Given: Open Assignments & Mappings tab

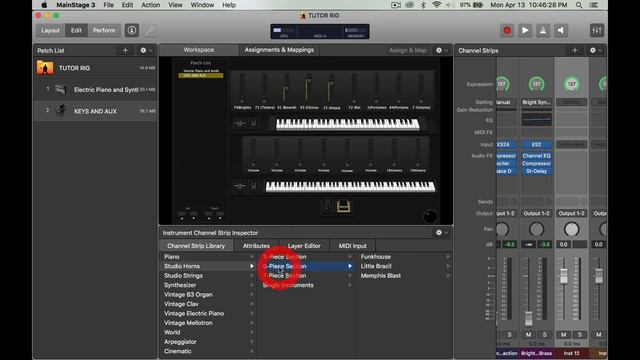Looking at the screenshot, I should (x=279, y=50).
